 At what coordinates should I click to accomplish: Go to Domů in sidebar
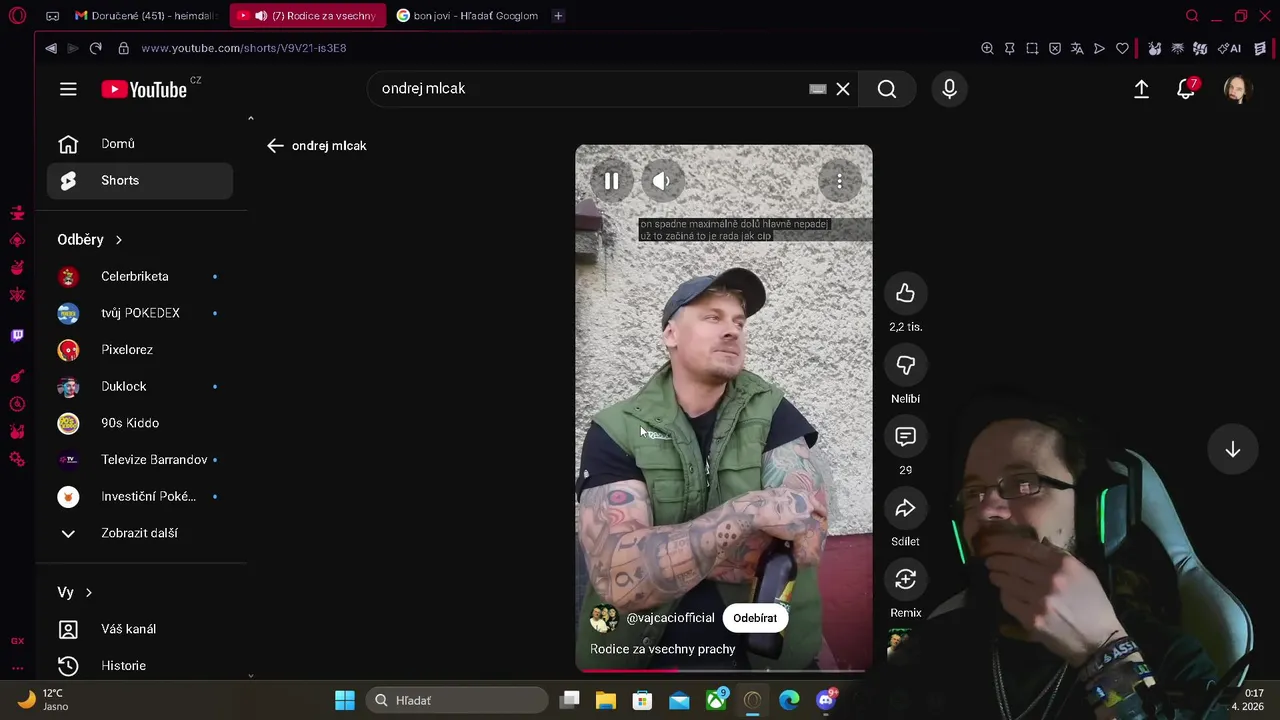coord(140,144)
